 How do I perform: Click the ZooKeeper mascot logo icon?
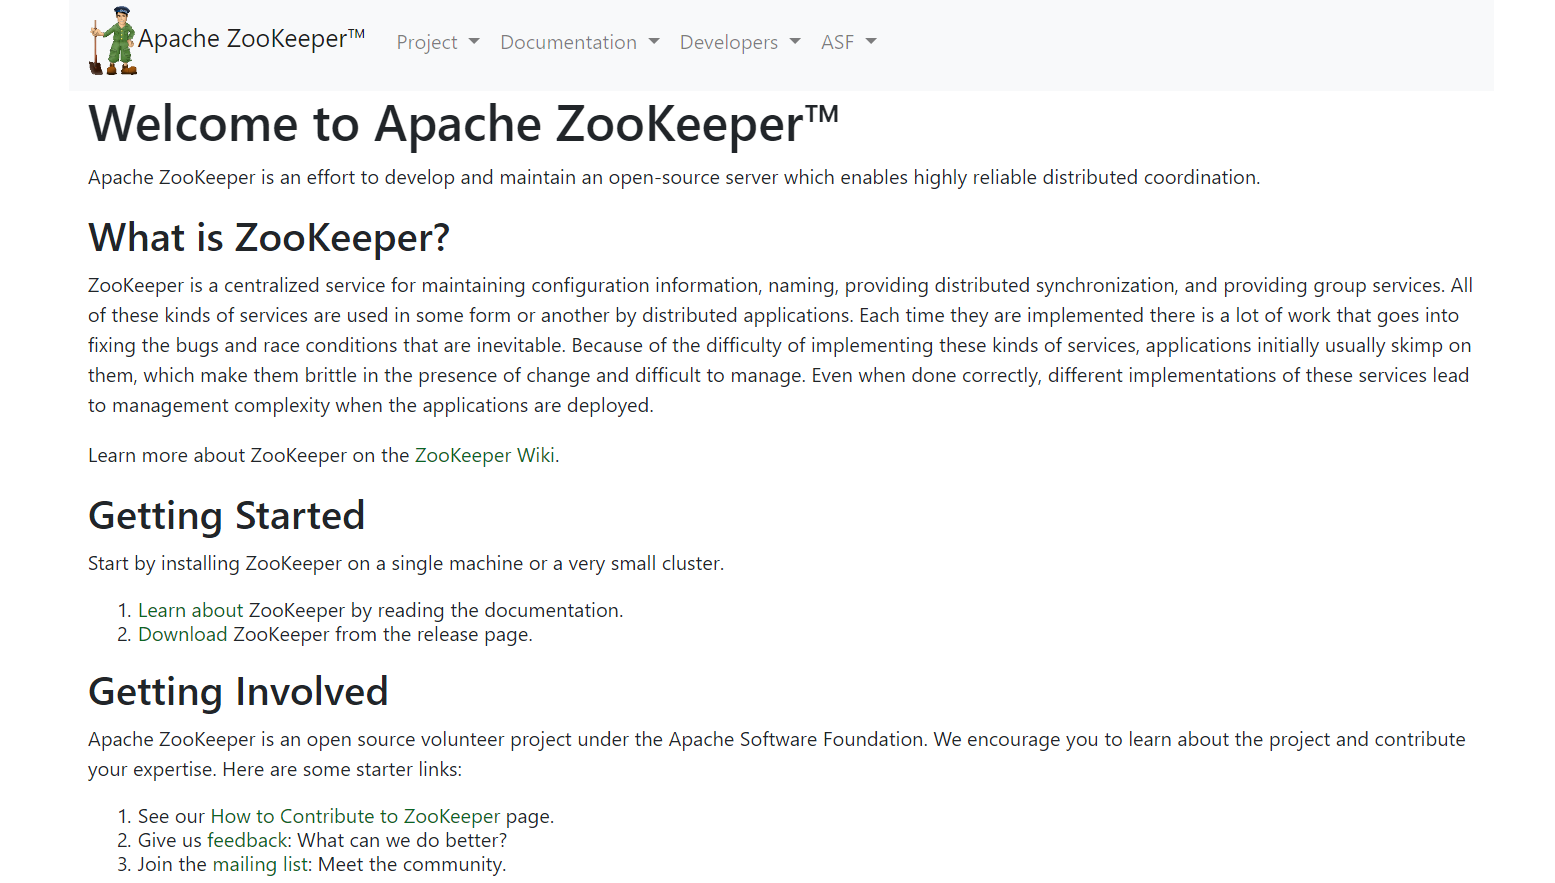[x=113, y=41]
